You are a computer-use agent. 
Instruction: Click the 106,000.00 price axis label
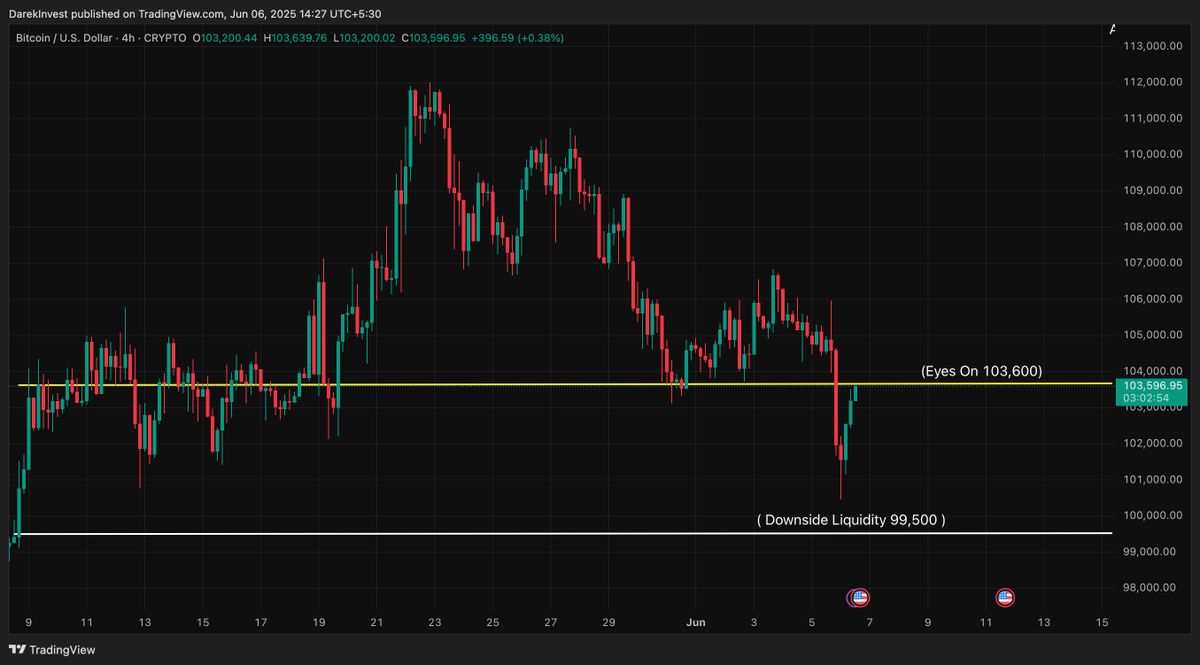pos(1154,299)
